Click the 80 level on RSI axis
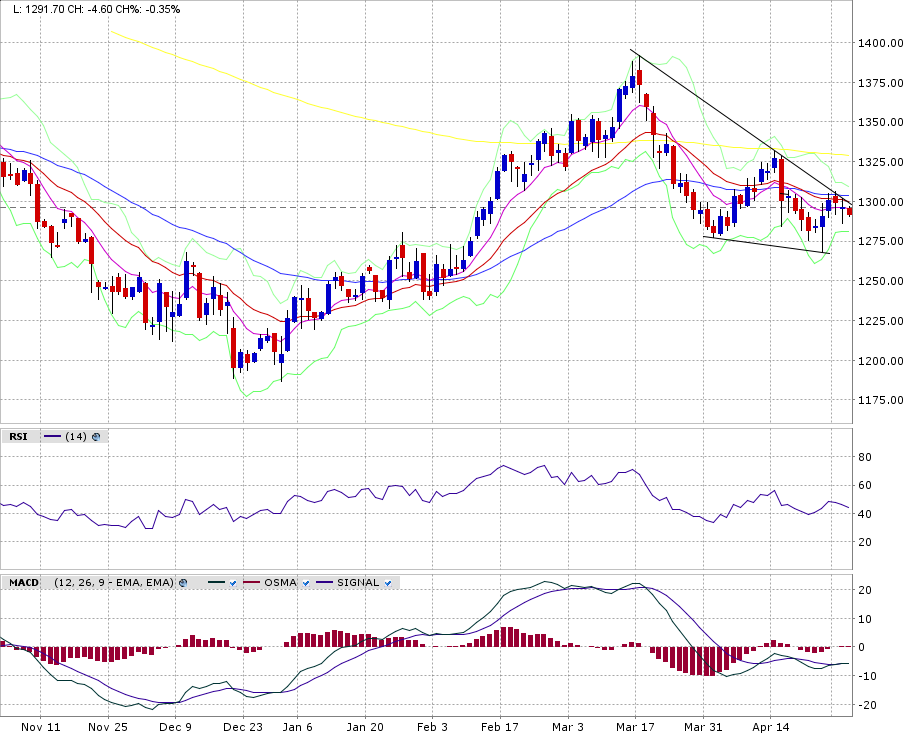This screenshot has height=741, width=912. click(x=866, y=457)
